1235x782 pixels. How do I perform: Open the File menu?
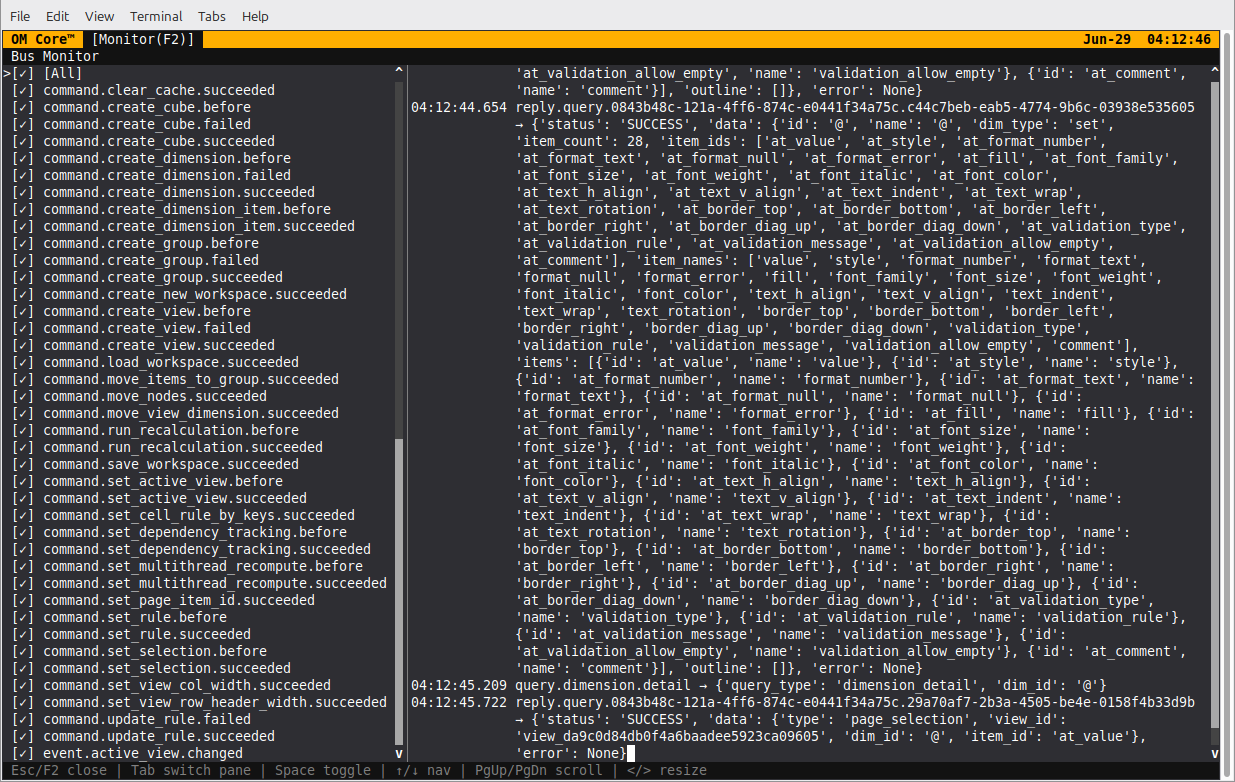click(20, 16)
